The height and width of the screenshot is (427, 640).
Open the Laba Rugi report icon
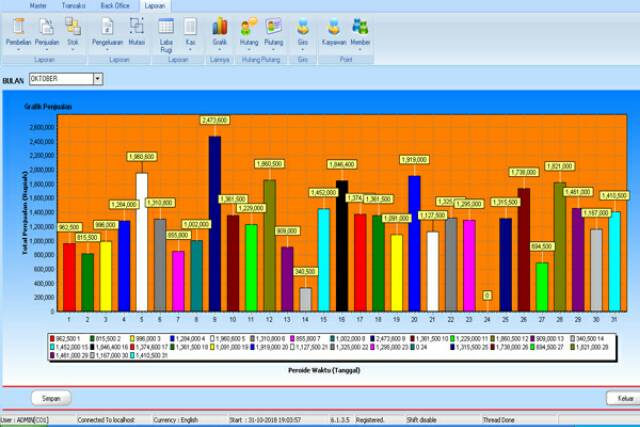pyautogui.click(x=166, y=27)
